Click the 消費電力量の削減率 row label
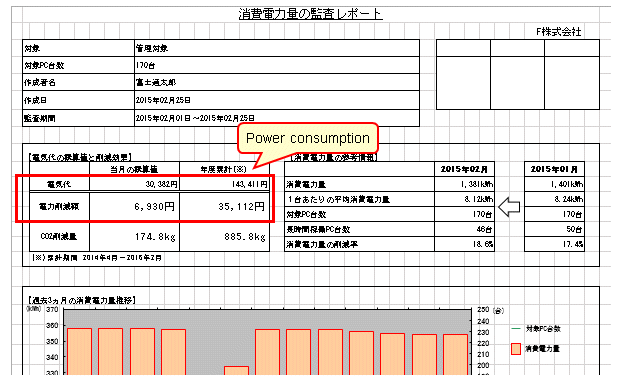Viewport: 621px width, 383px height. pos(322,244)
